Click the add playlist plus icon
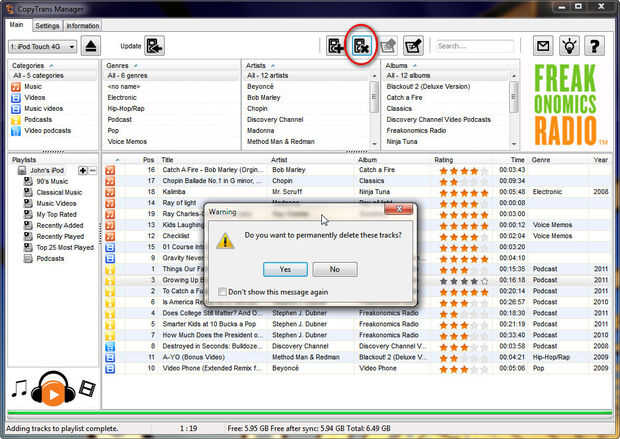Screen dimensions: 620x439 tap(83, 170)
